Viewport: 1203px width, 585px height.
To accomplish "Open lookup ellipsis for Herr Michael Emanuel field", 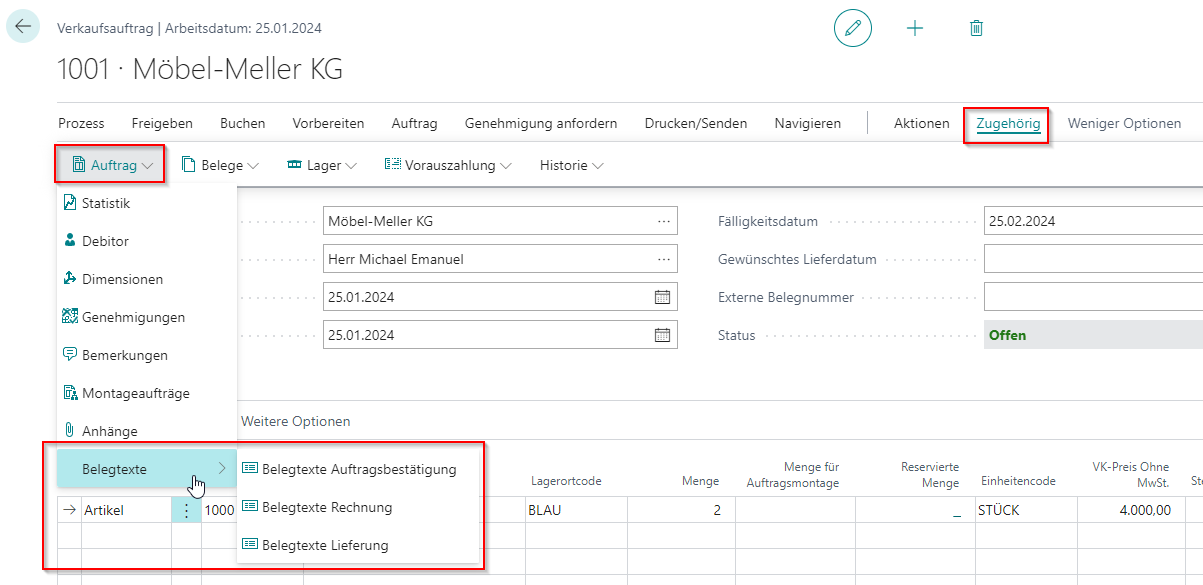I will click(x=663, y=259).
